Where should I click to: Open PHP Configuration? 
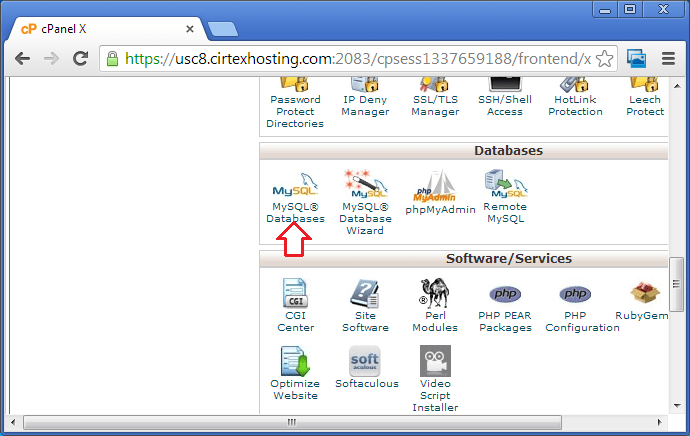(574, 295)
